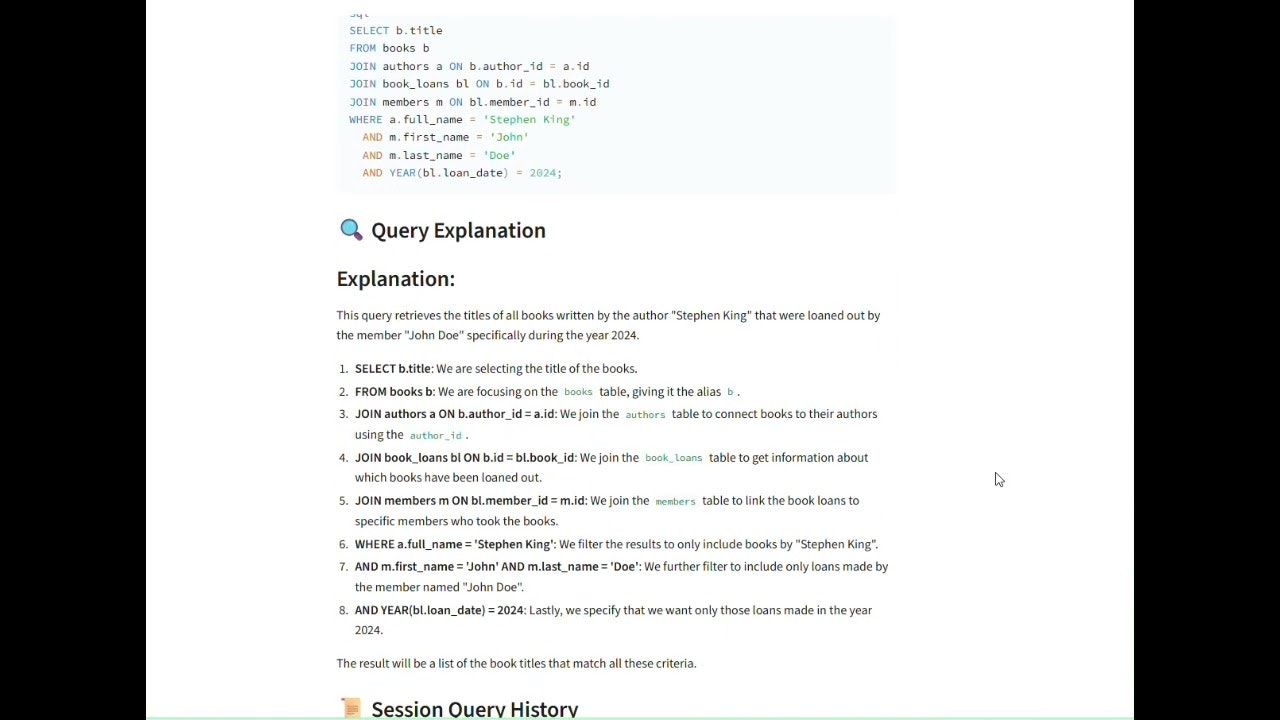Select the Query Explanation heading text

[458, 230]
